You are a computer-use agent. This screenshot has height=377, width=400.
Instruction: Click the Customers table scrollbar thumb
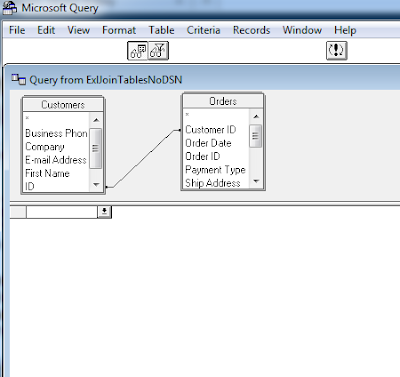point(96,148)
